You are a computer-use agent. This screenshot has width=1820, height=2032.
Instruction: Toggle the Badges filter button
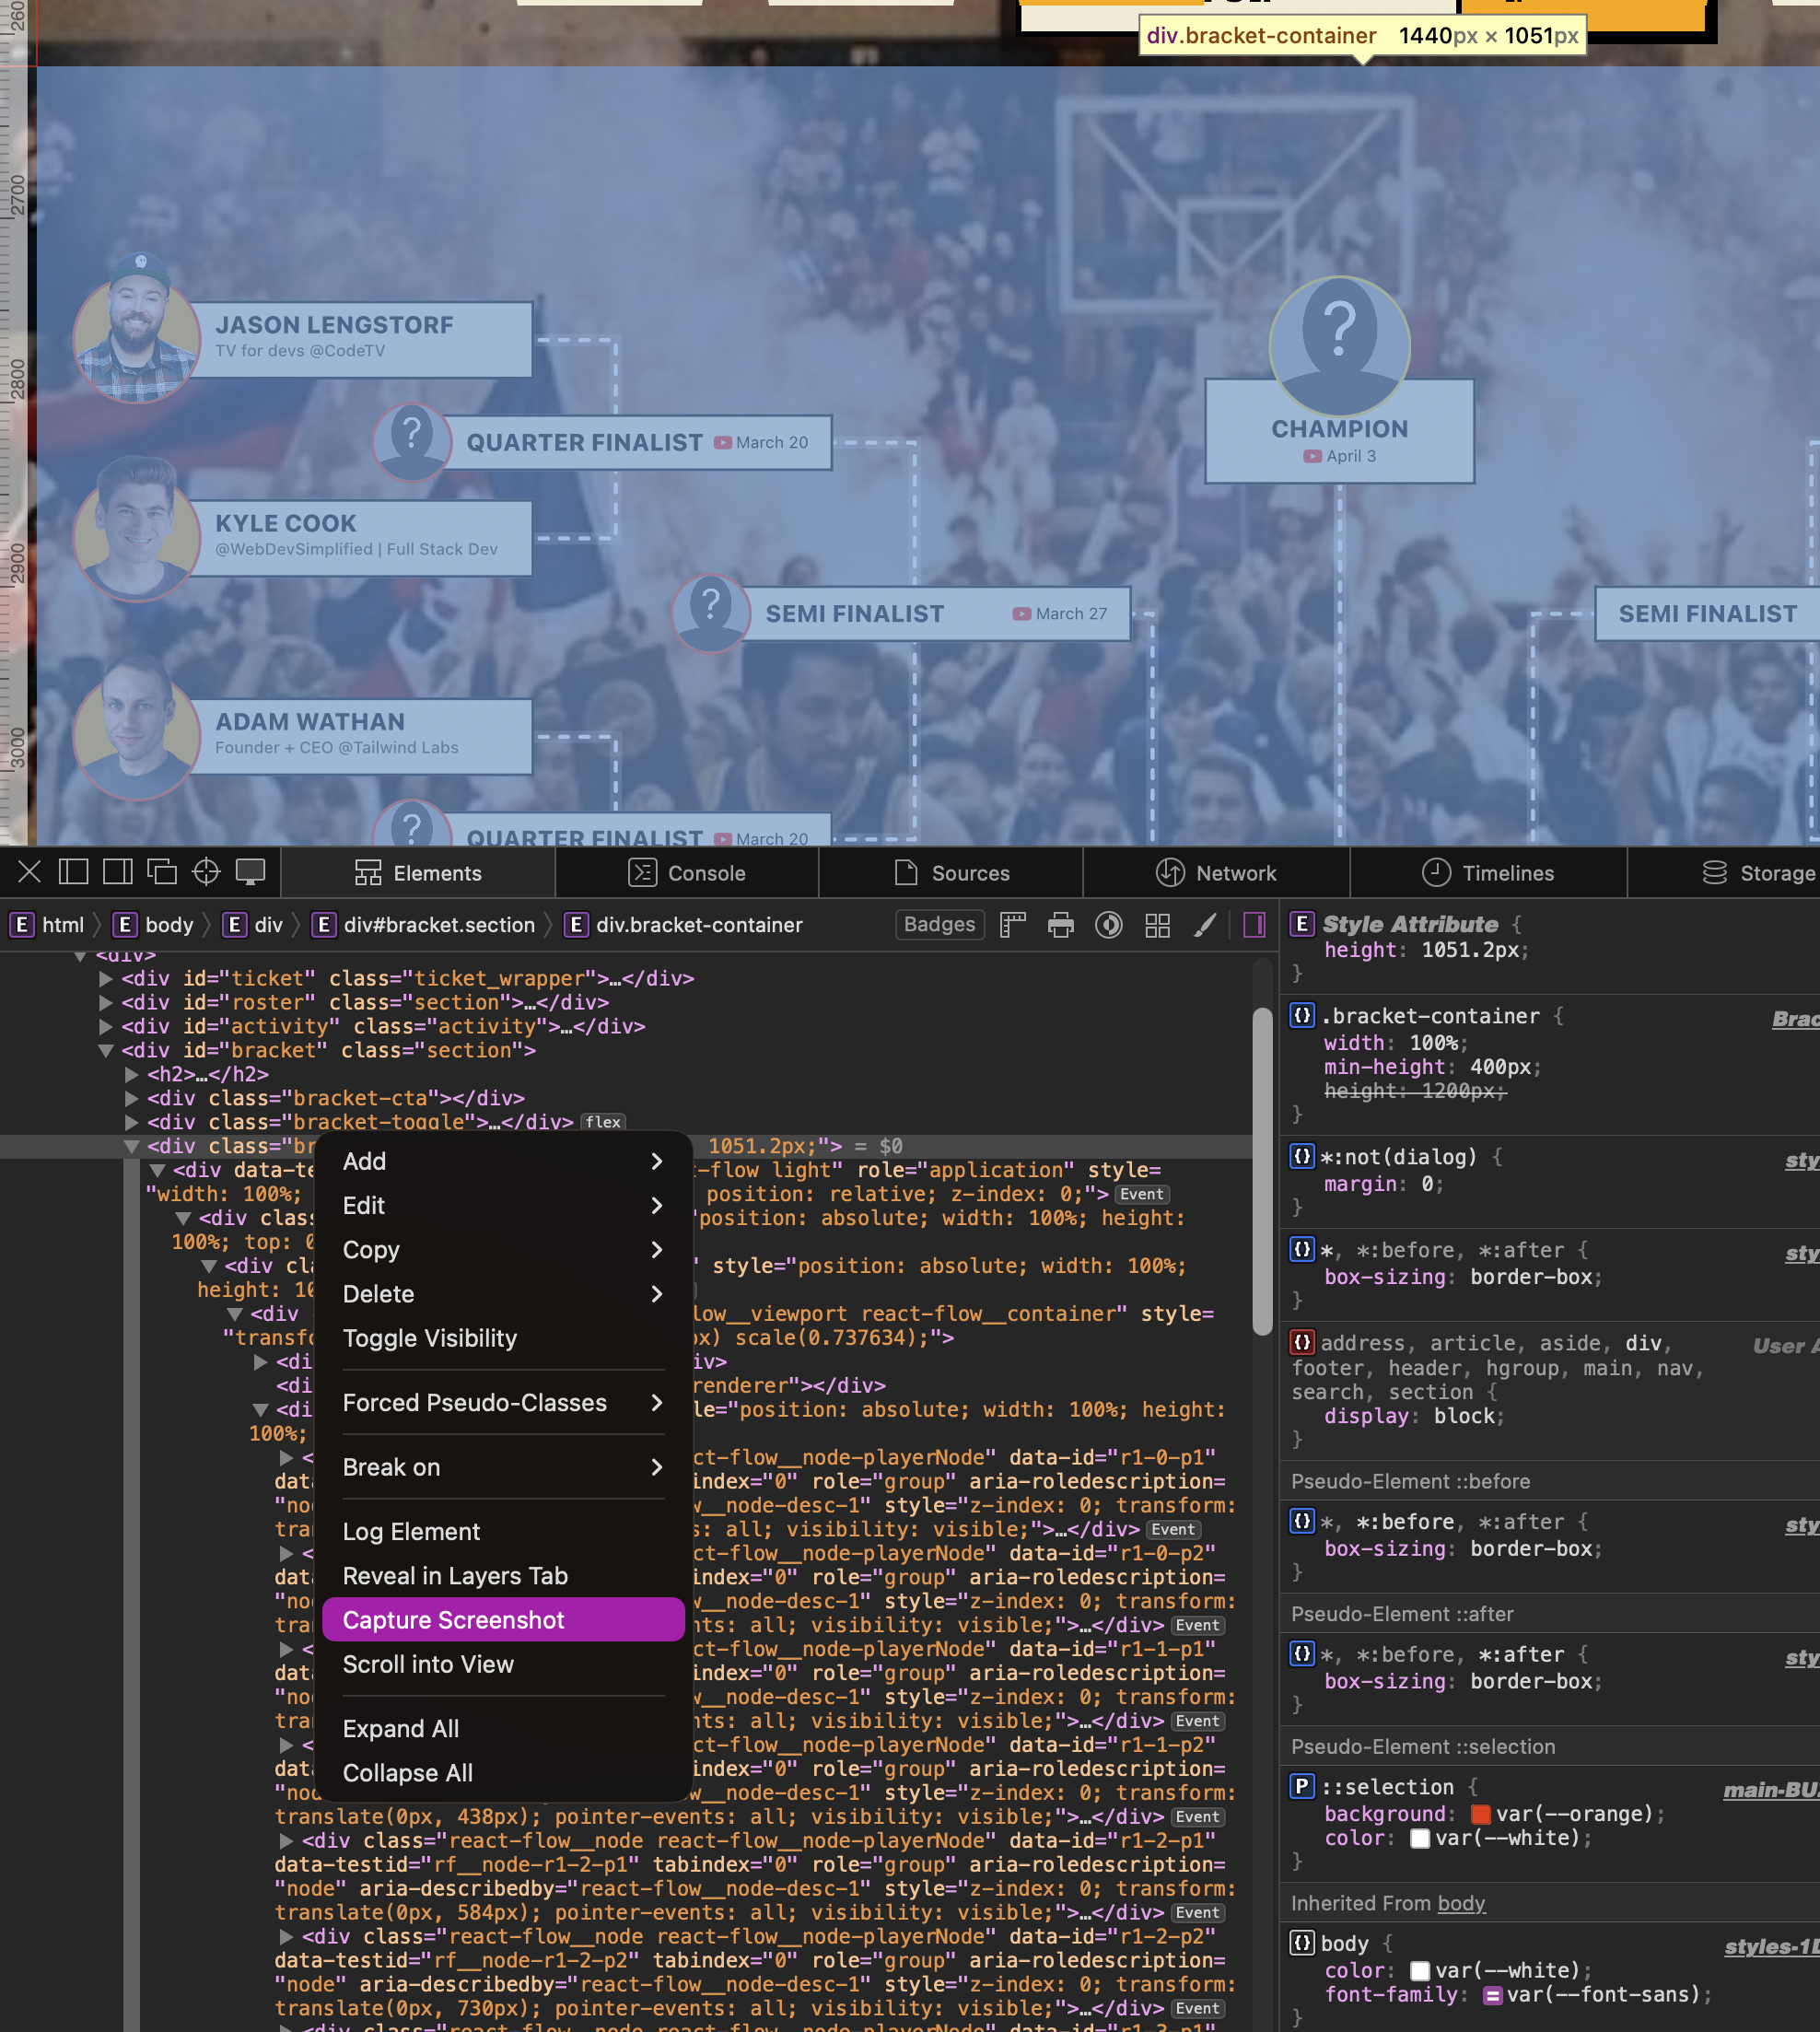(939, 924)
